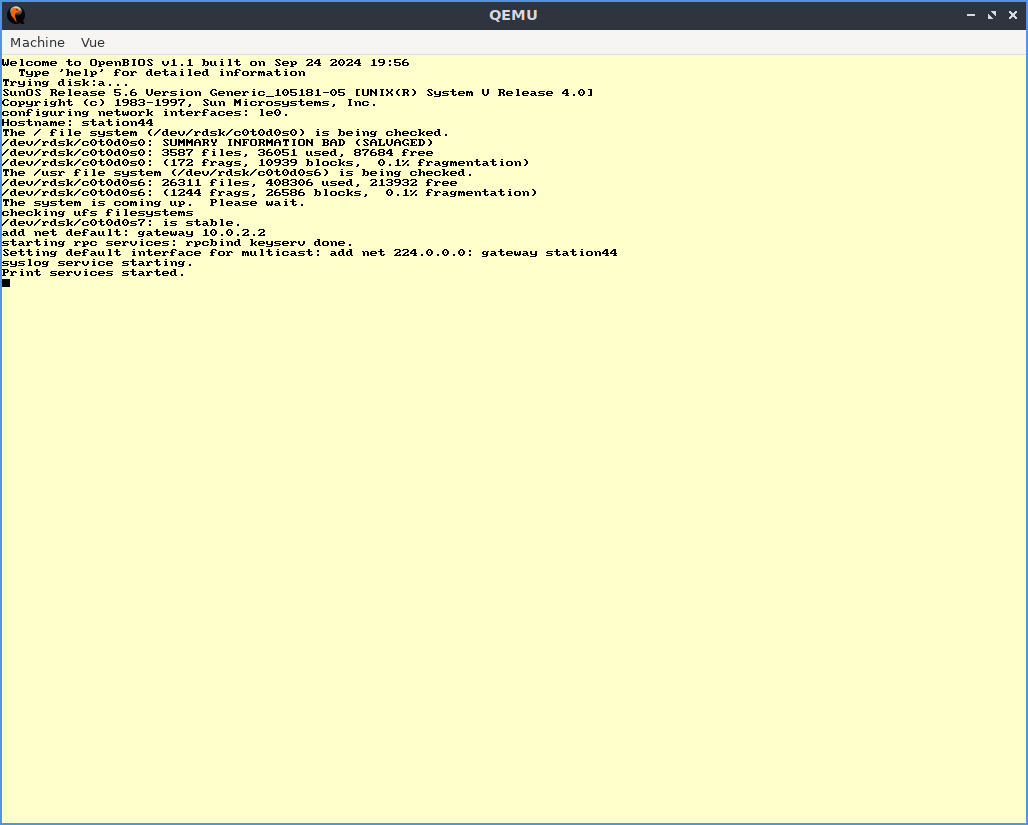Image resolution: width=1028 pixels, height=825 pixels.
Task: Click the 'SUMMARY INFORMATION BAD (SALVAGED)' line
Action: [218, 143]
